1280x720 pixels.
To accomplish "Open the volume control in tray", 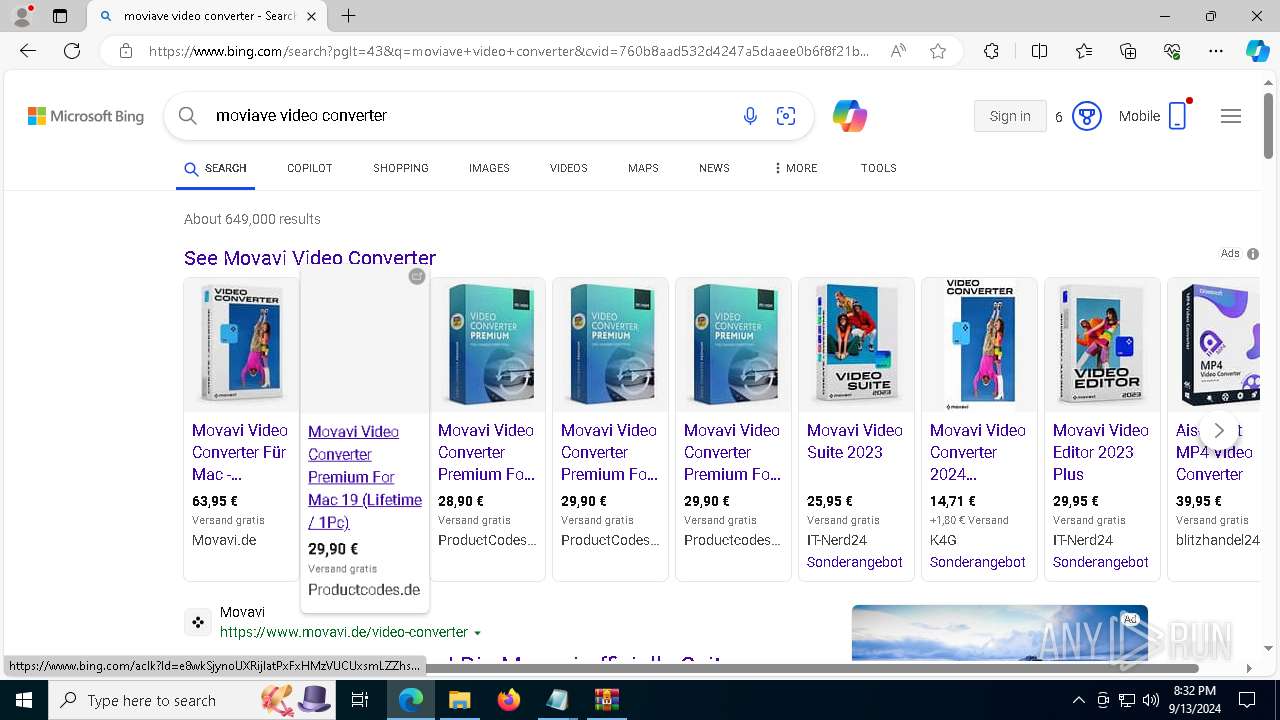I will pos(1150,700).
